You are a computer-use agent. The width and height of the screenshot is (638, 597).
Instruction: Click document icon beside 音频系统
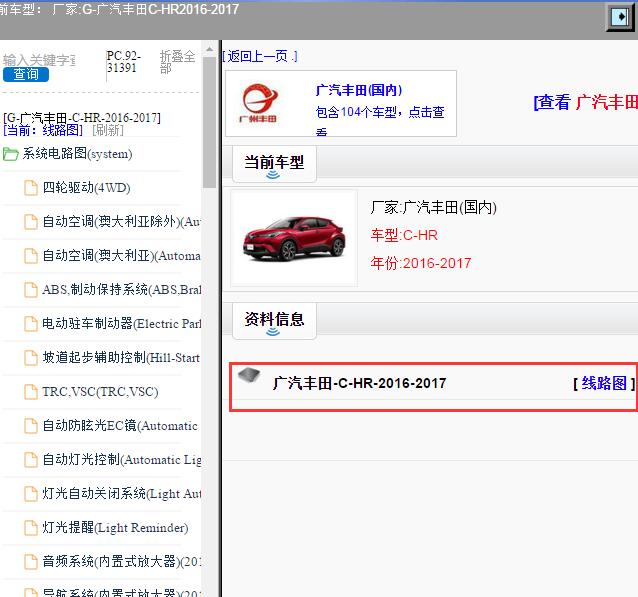(31, 562)
